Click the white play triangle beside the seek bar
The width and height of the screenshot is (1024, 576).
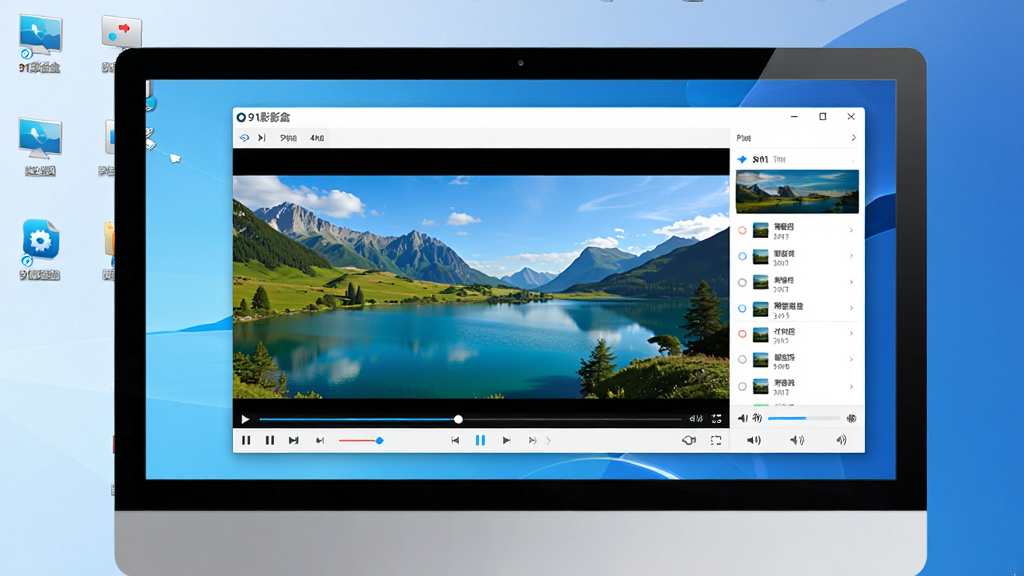246,419
